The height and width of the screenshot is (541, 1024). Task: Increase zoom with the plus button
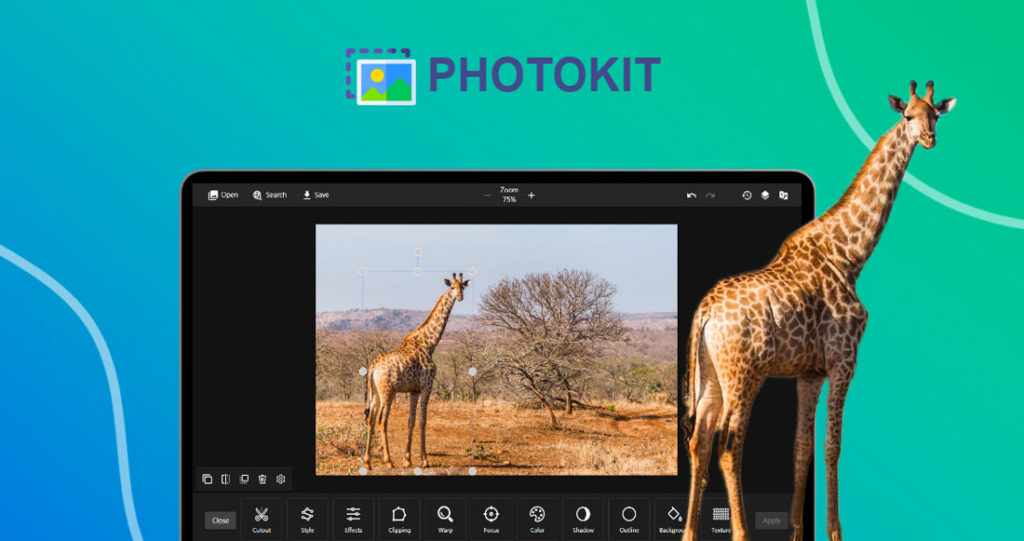531,195
